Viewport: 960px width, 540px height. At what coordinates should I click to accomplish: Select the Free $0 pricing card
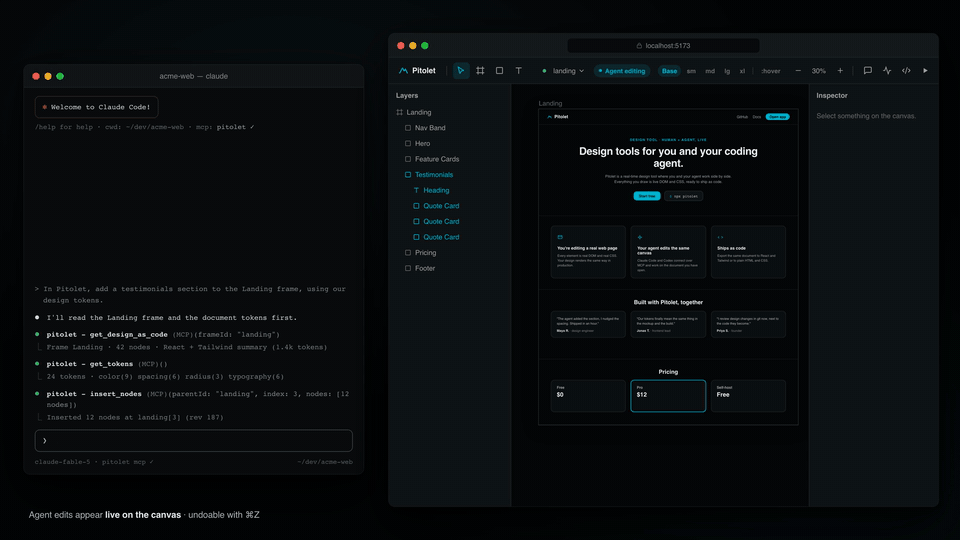pyautogui.click(x=588, y=396)
